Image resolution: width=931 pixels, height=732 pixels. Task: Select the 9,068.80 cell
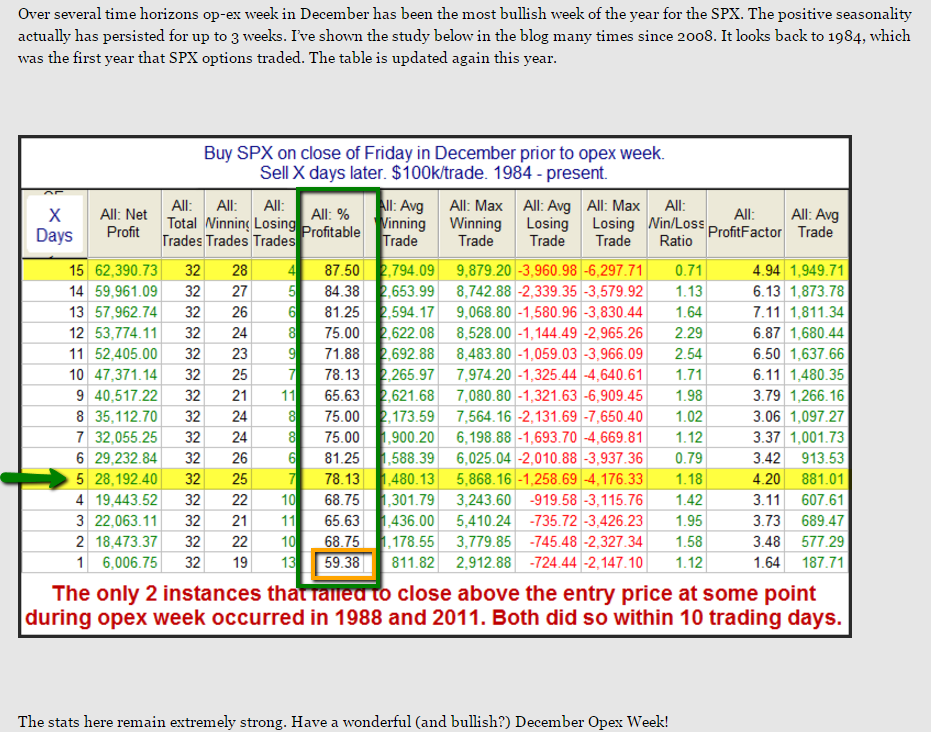[x=483, y=312]
